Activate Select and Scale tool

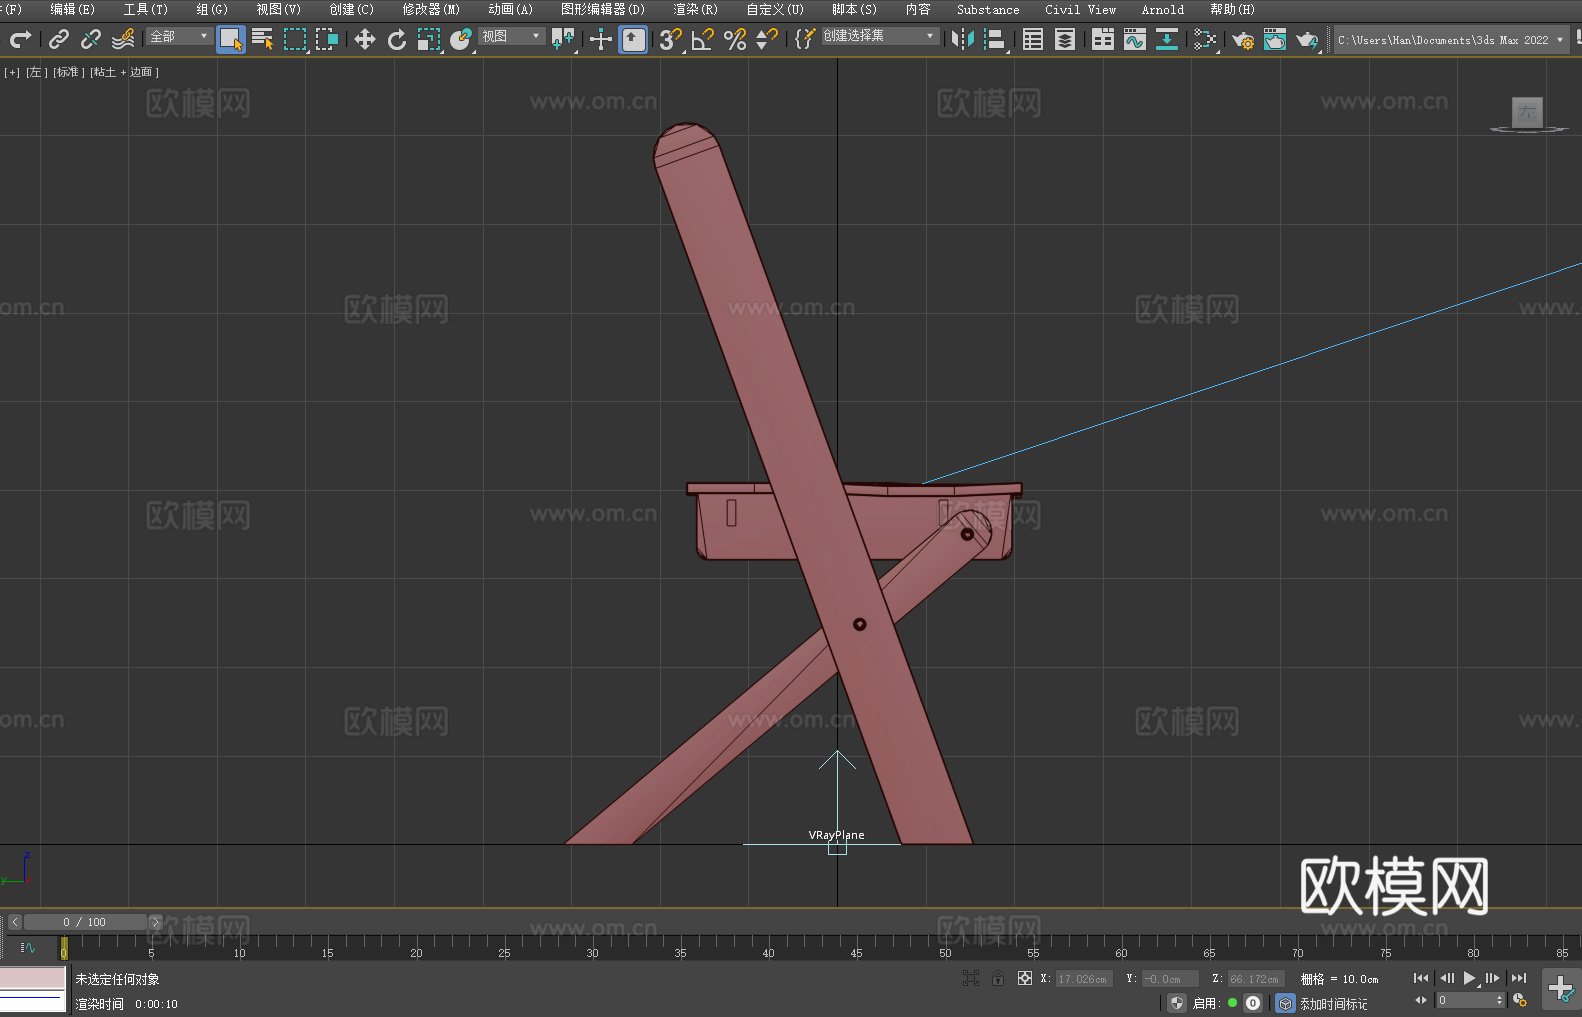point(429,39)
